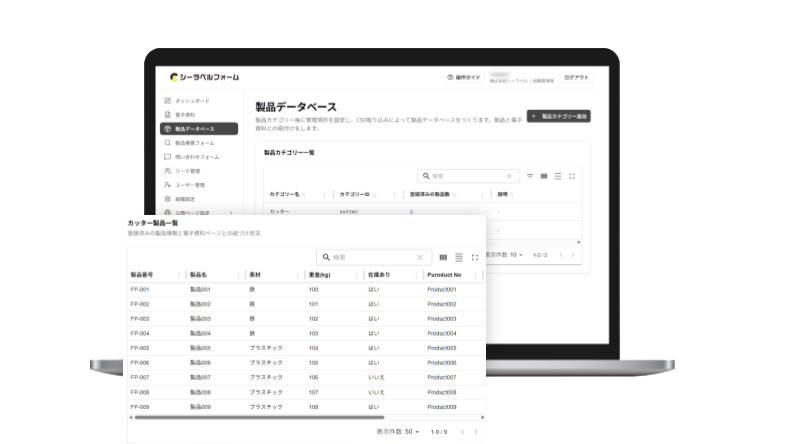Select the FP-001 product number cell
790x444 pixels.
(x=140, y=290)
